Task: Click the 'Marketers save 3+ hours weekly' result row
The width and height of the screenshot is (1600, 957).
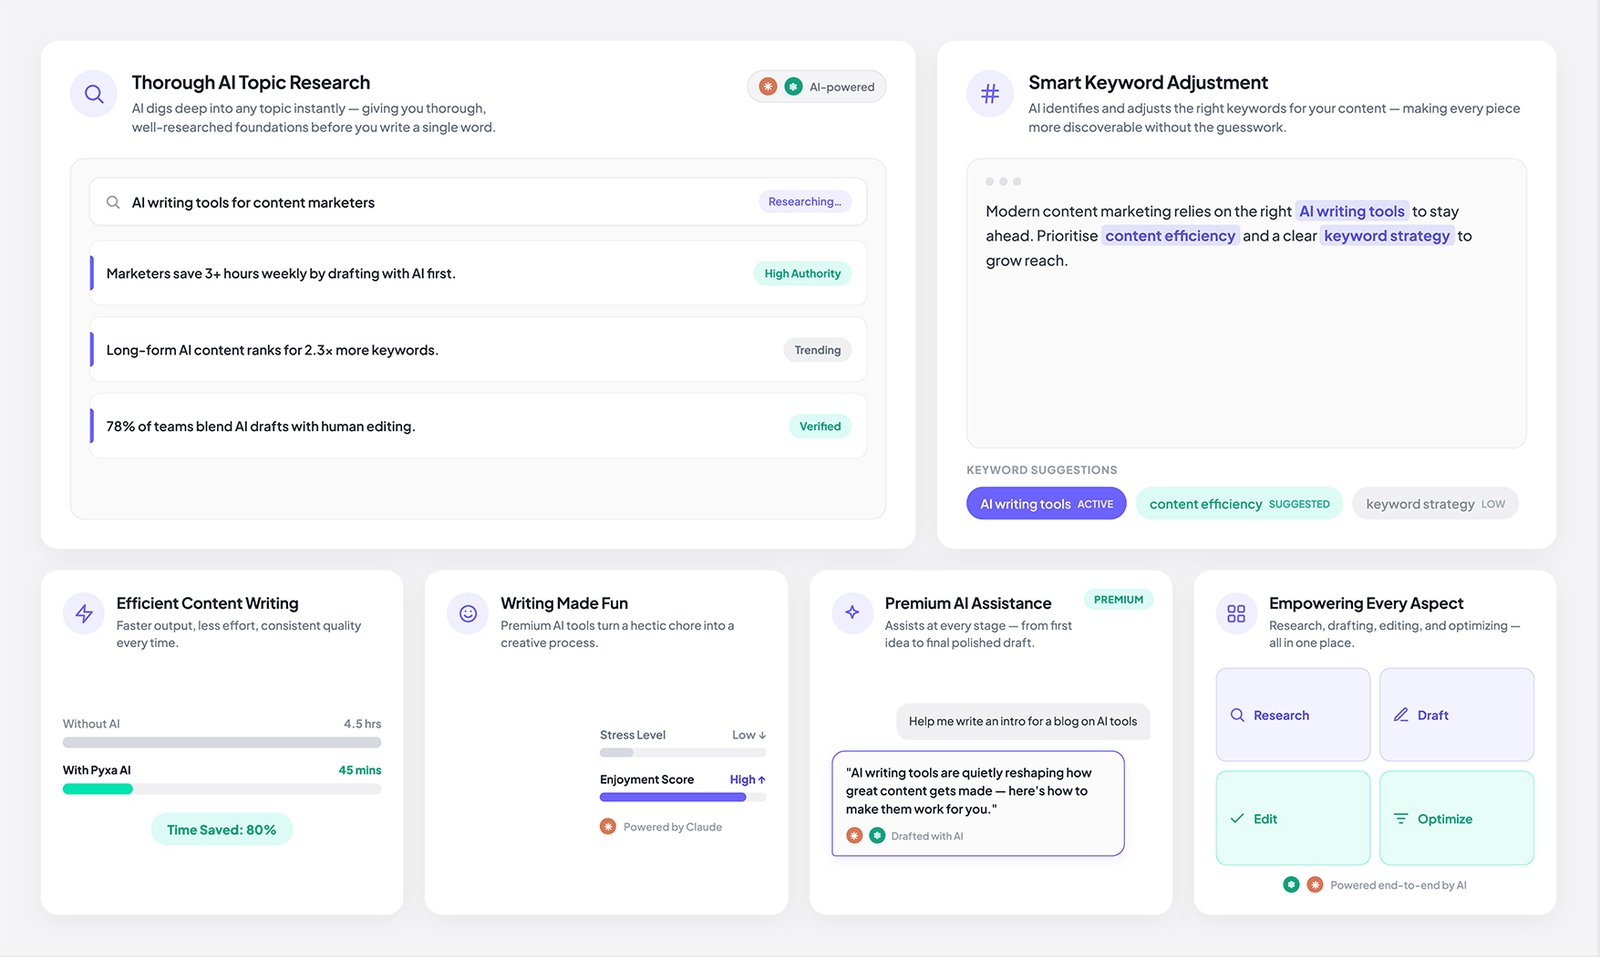Action: pos(478,273)
